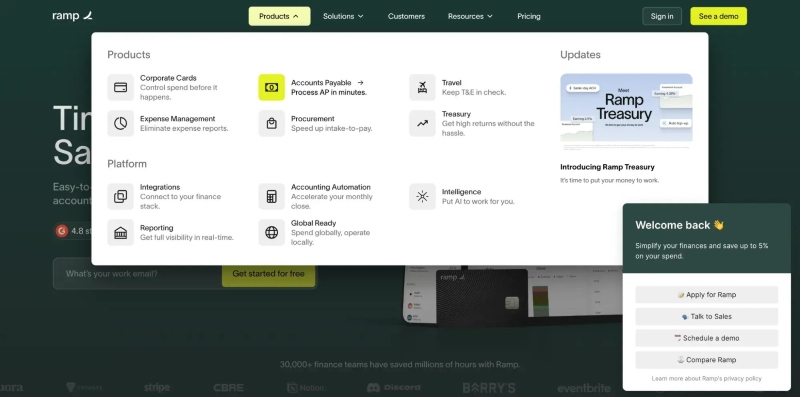The width and height of the screenshot is (800, 397).
Task: Click the Ramp card product image
Action: point(481,299)
